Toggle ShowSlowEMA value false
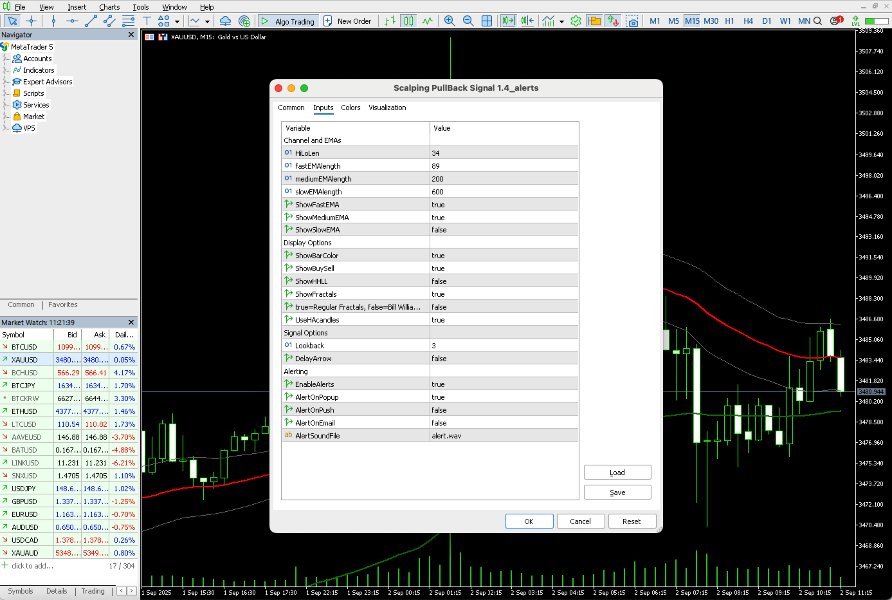Image resolution: width=892 pixels, height=600 pixels. tap(504, 230)
